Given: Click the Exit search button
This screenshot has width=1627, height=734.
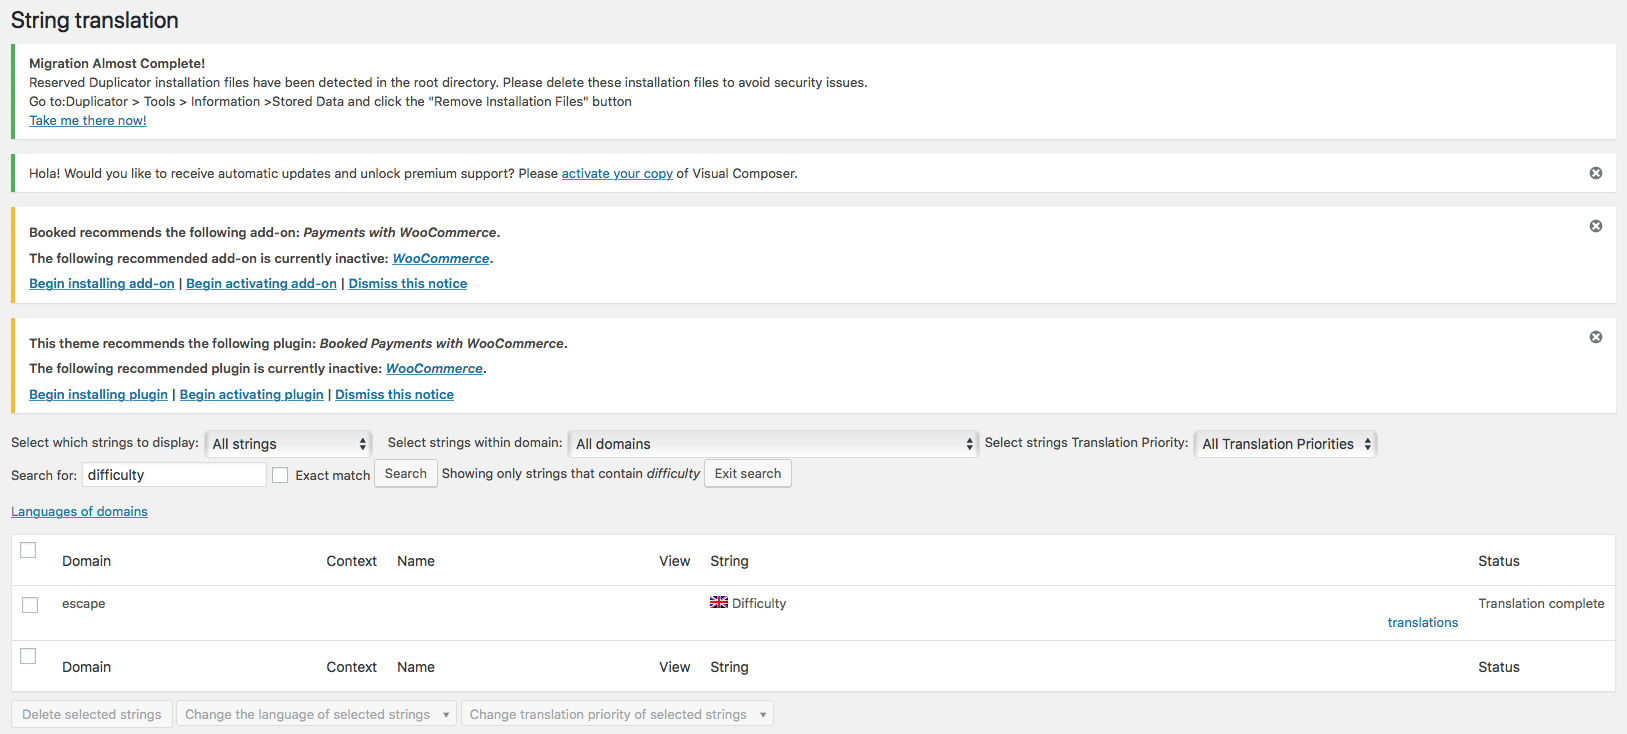Looking at the screenshot, I should [748, 474].
